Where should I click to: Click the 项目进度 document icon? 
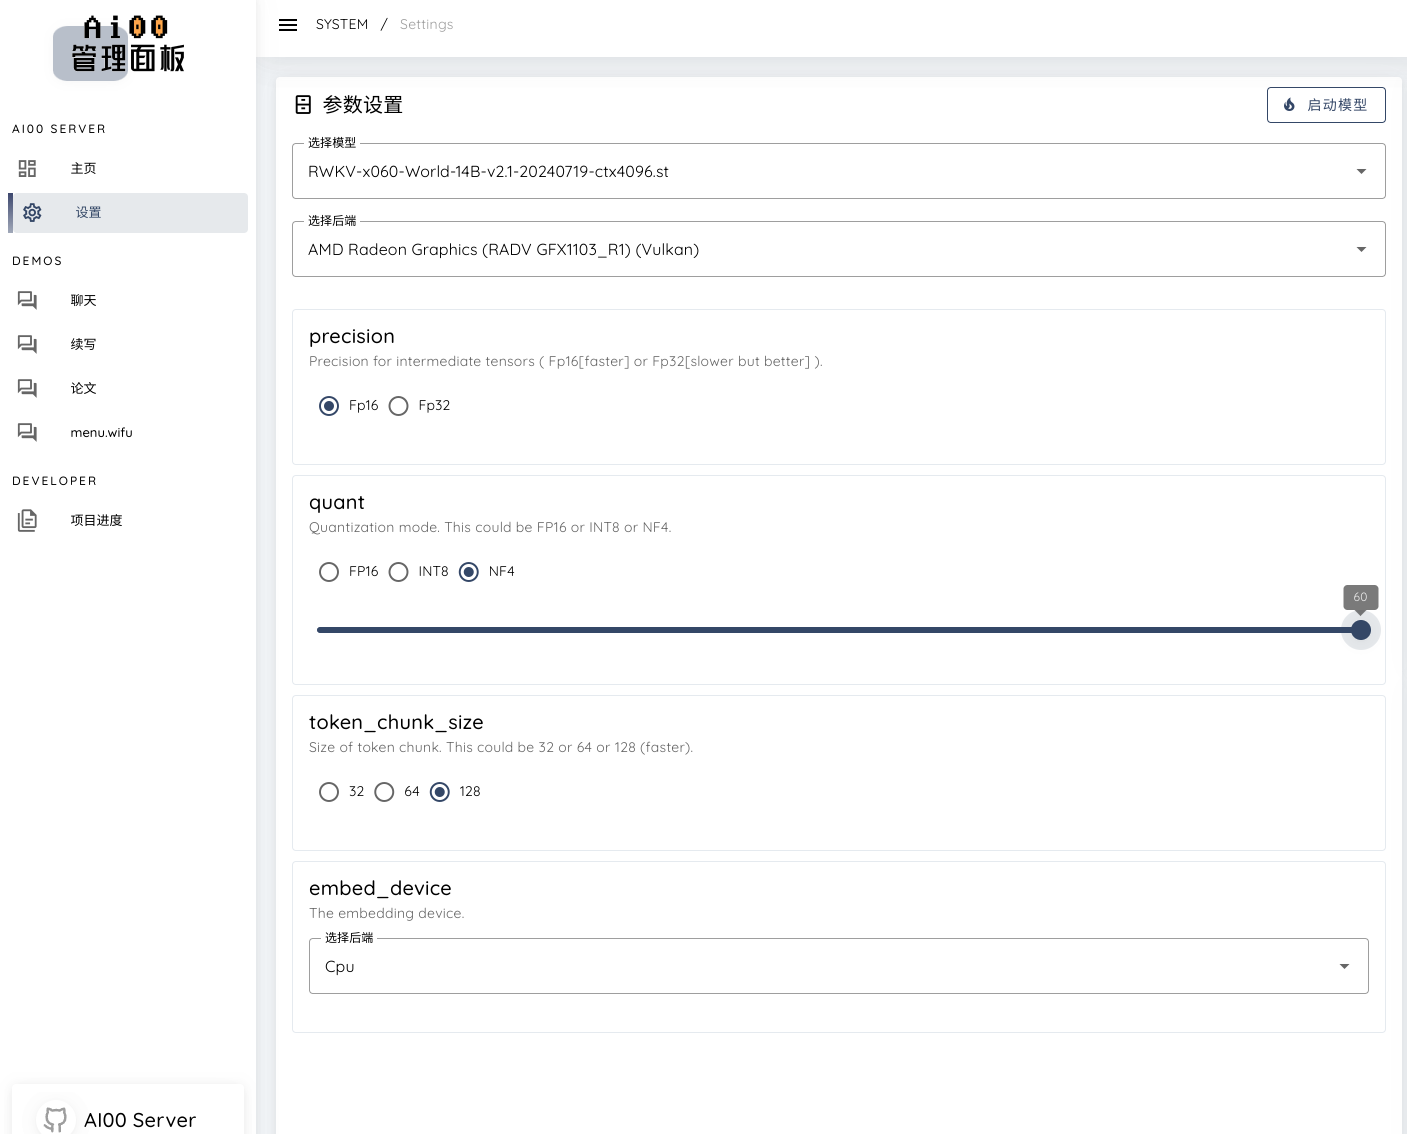pos(28,520)
